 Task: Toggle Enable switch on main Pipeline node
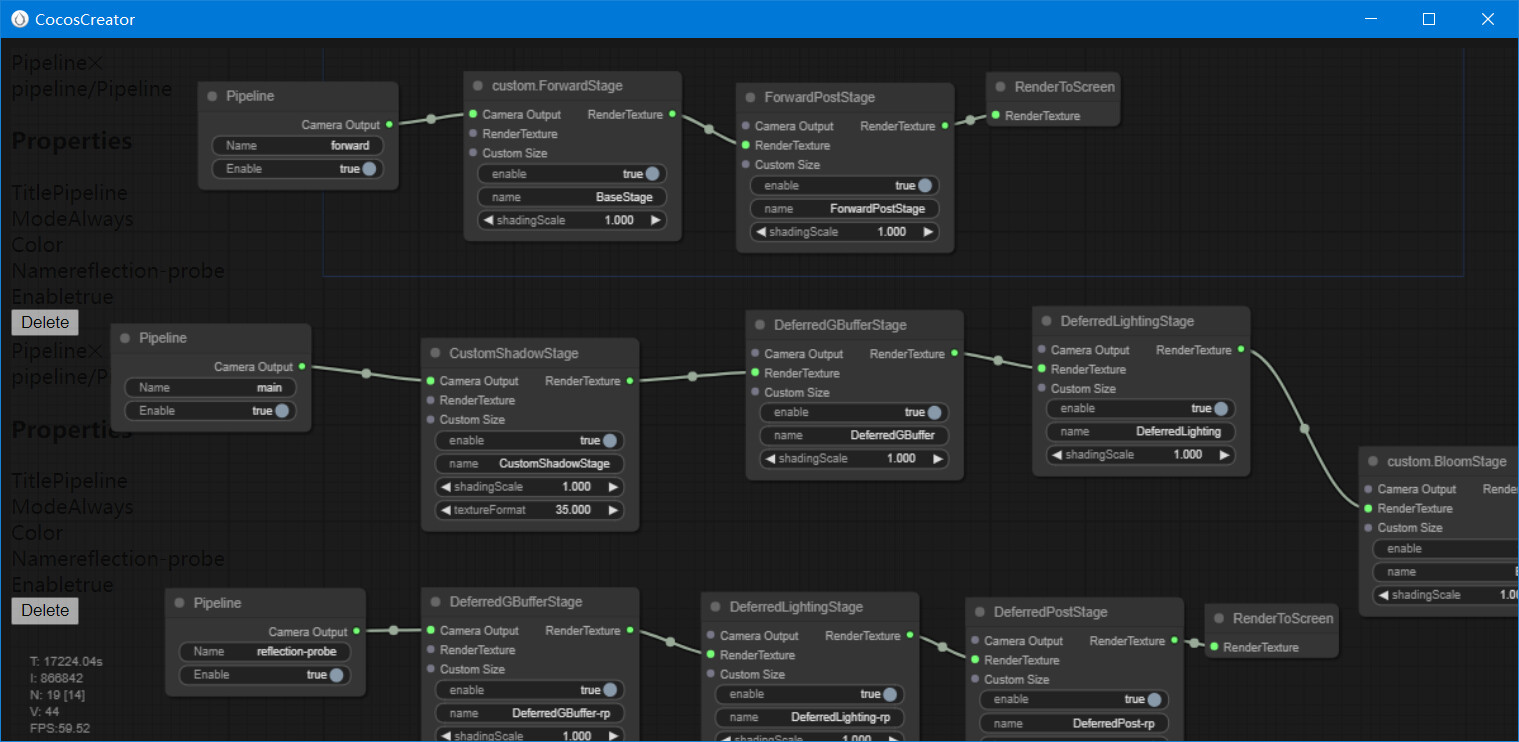[x=282, y=411]
